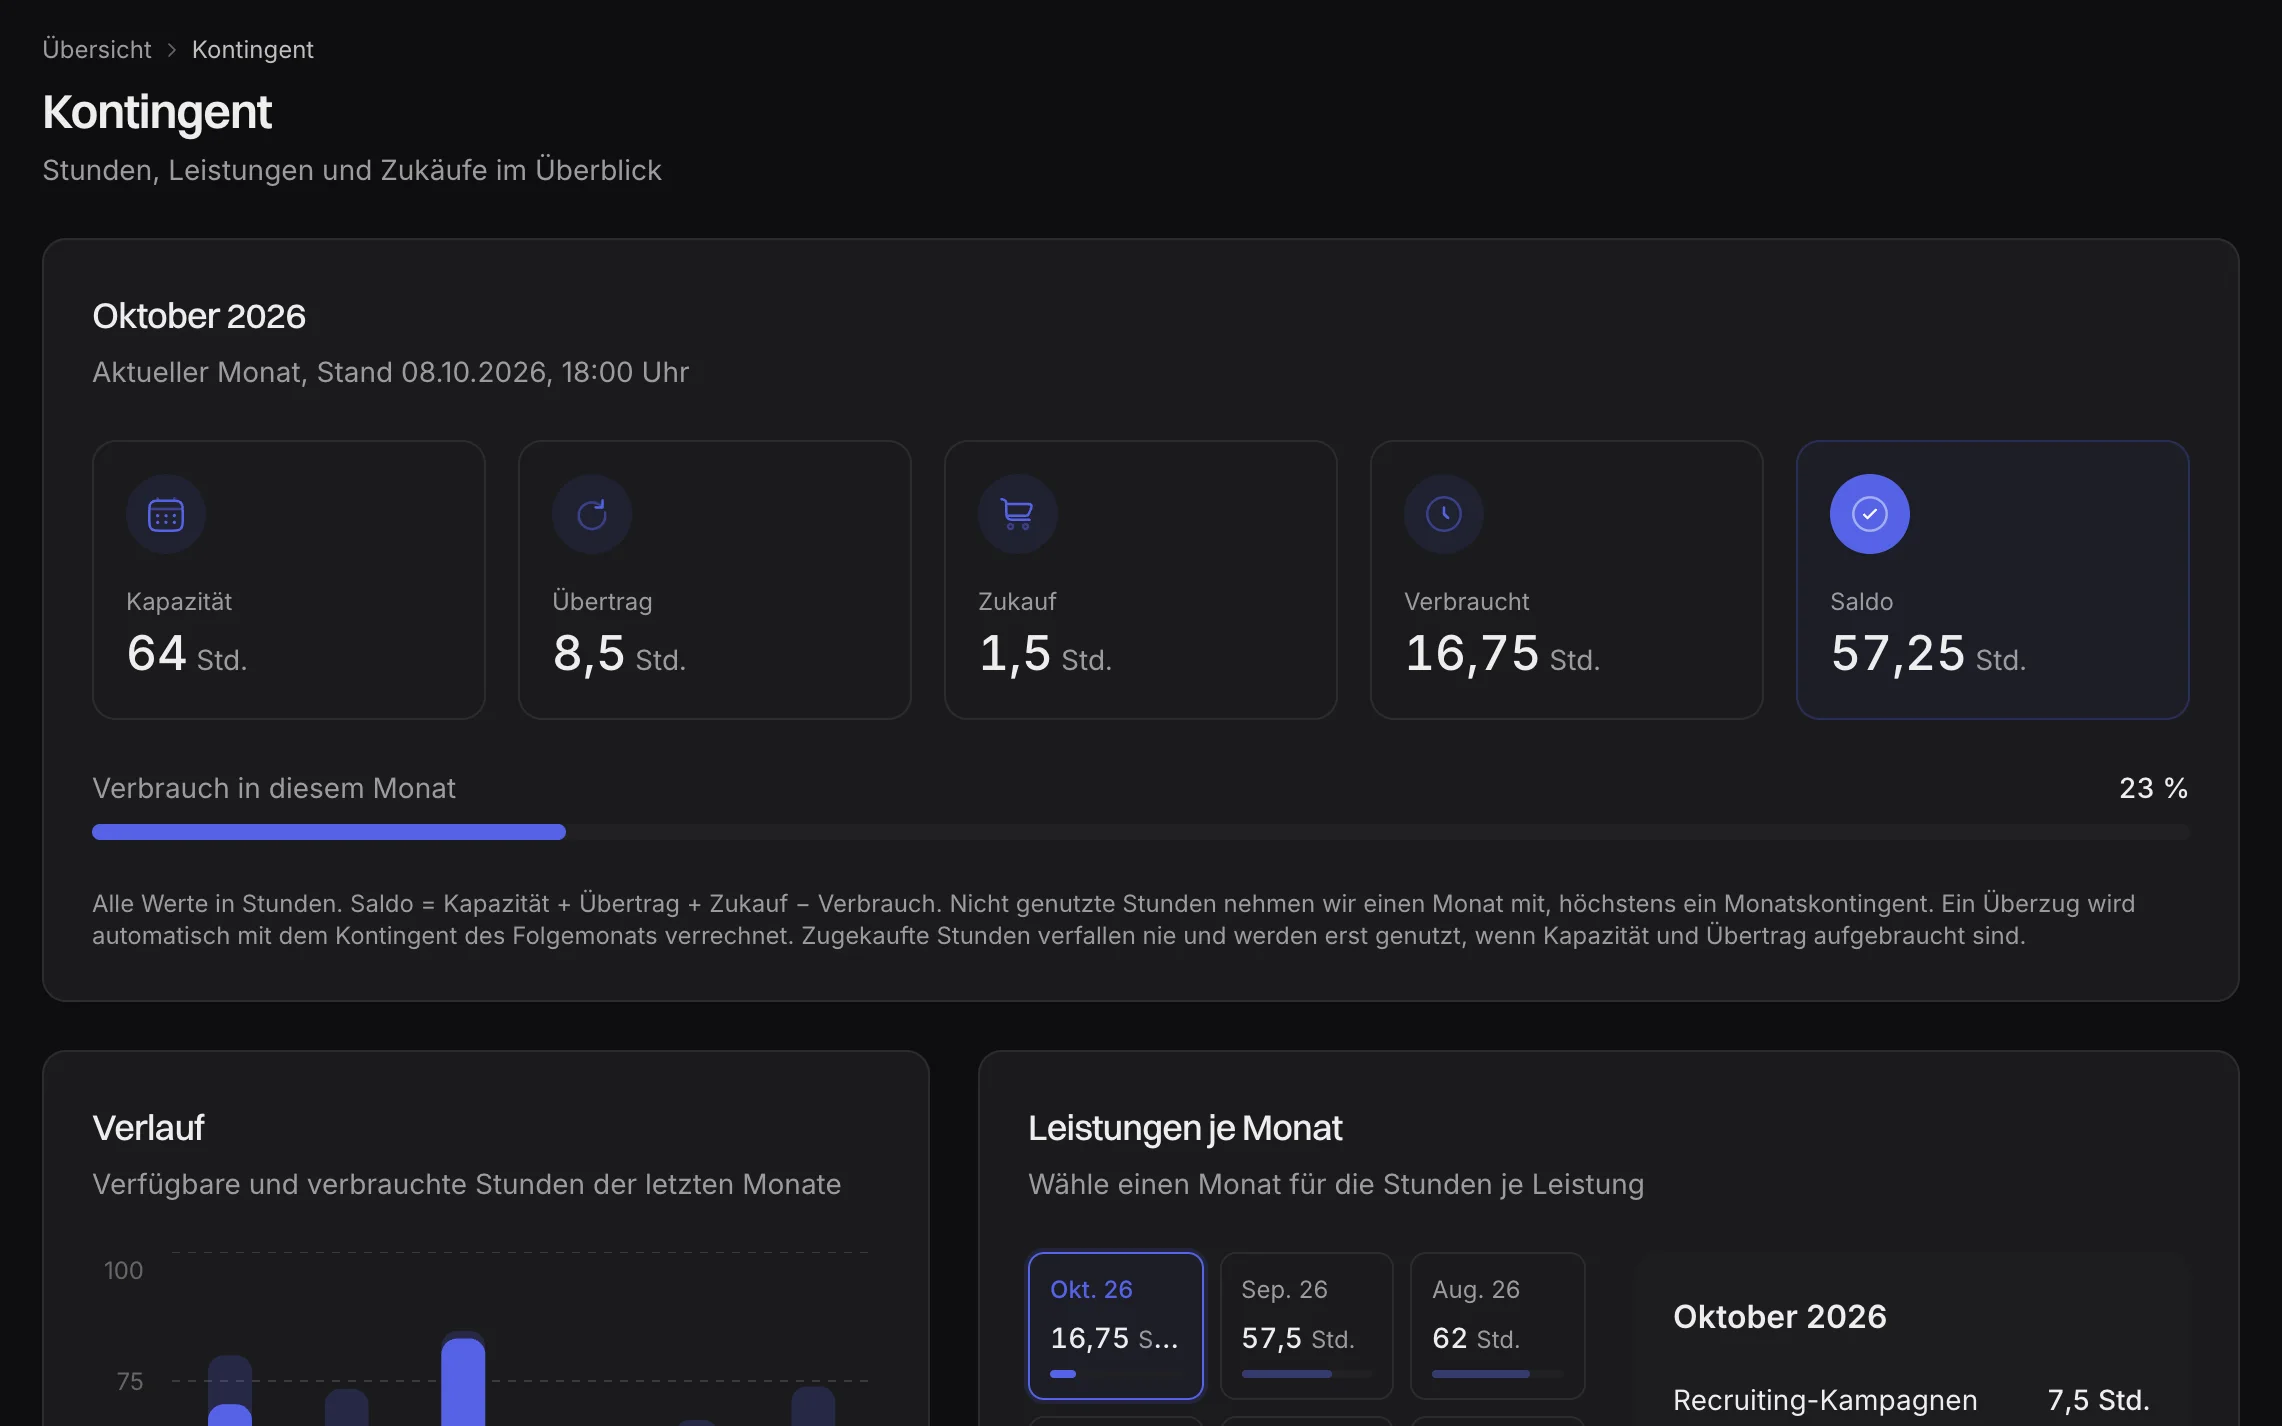The height and width of the screenshot is (1426, 2282).
Task: Click the Verlauf section heading
Action: (x=148, y=1128)
